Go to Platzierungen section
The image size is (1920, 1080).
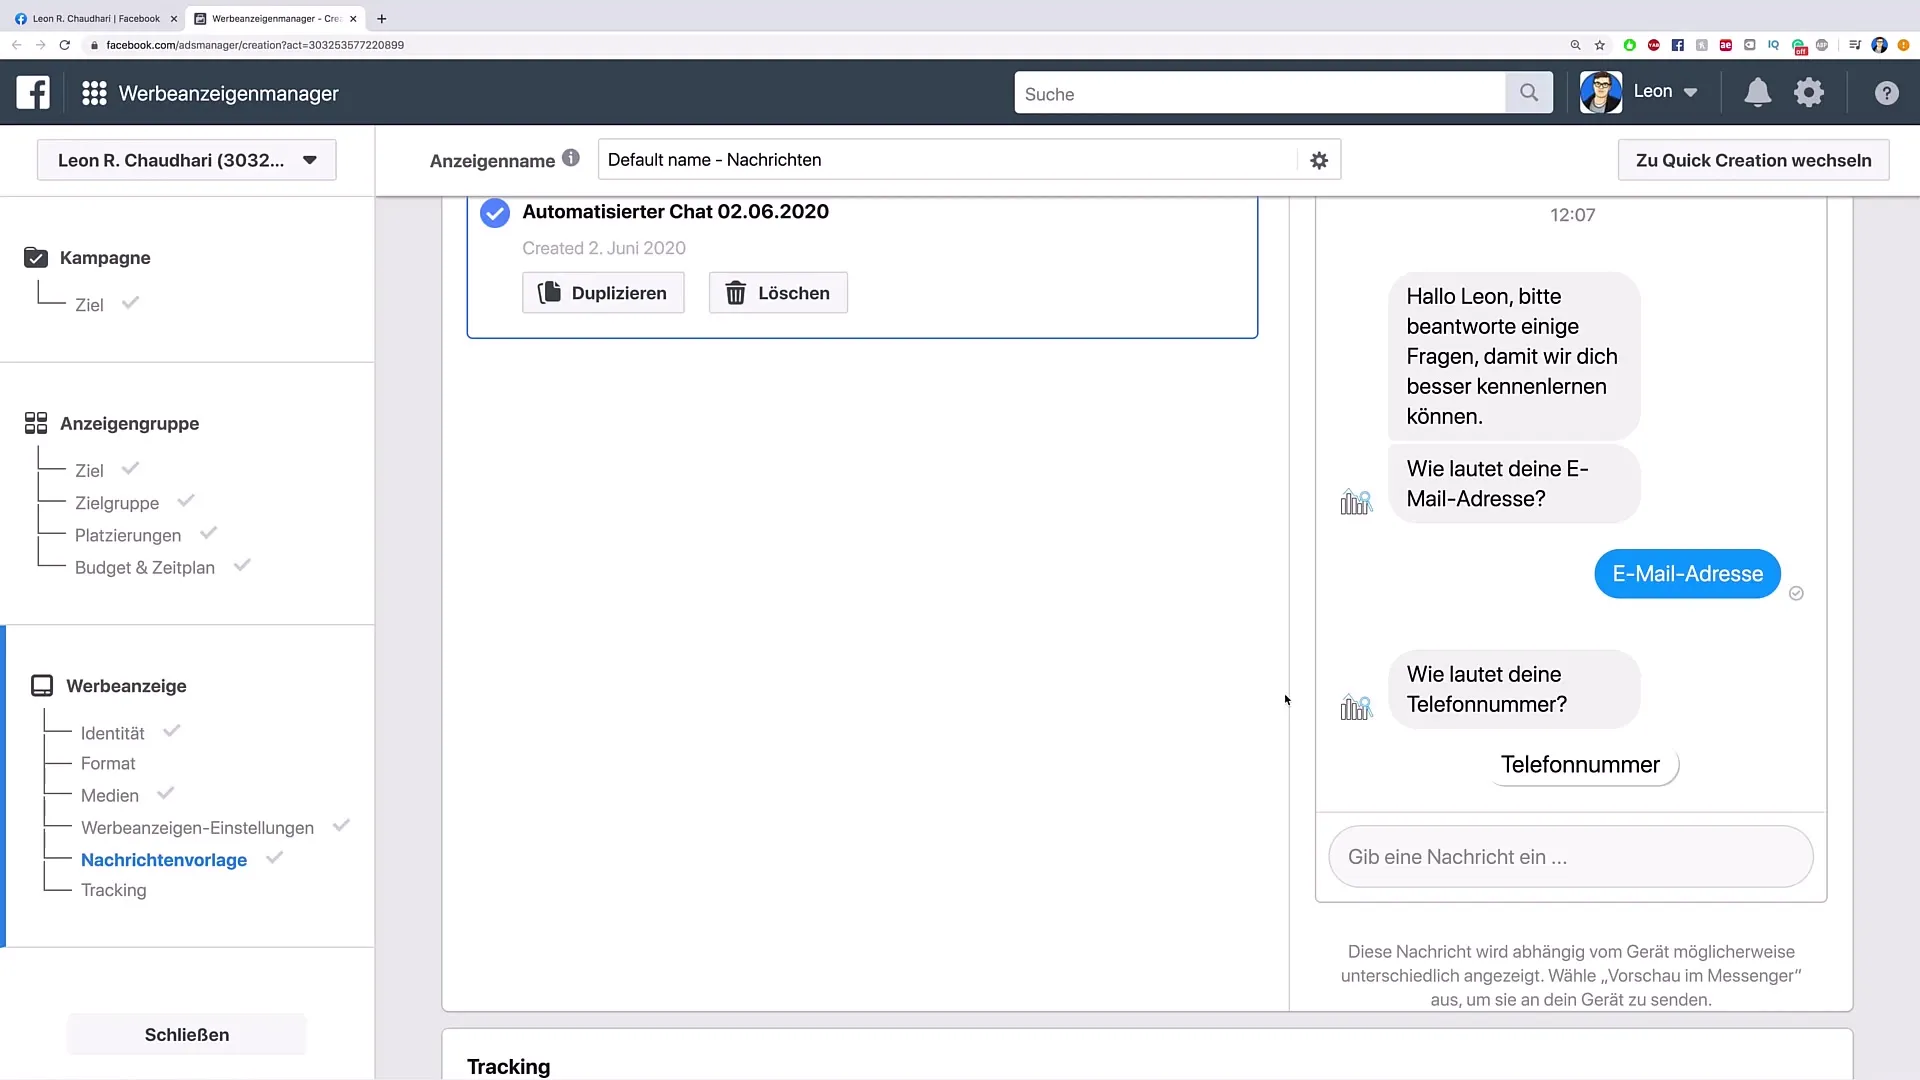[128, 535]
